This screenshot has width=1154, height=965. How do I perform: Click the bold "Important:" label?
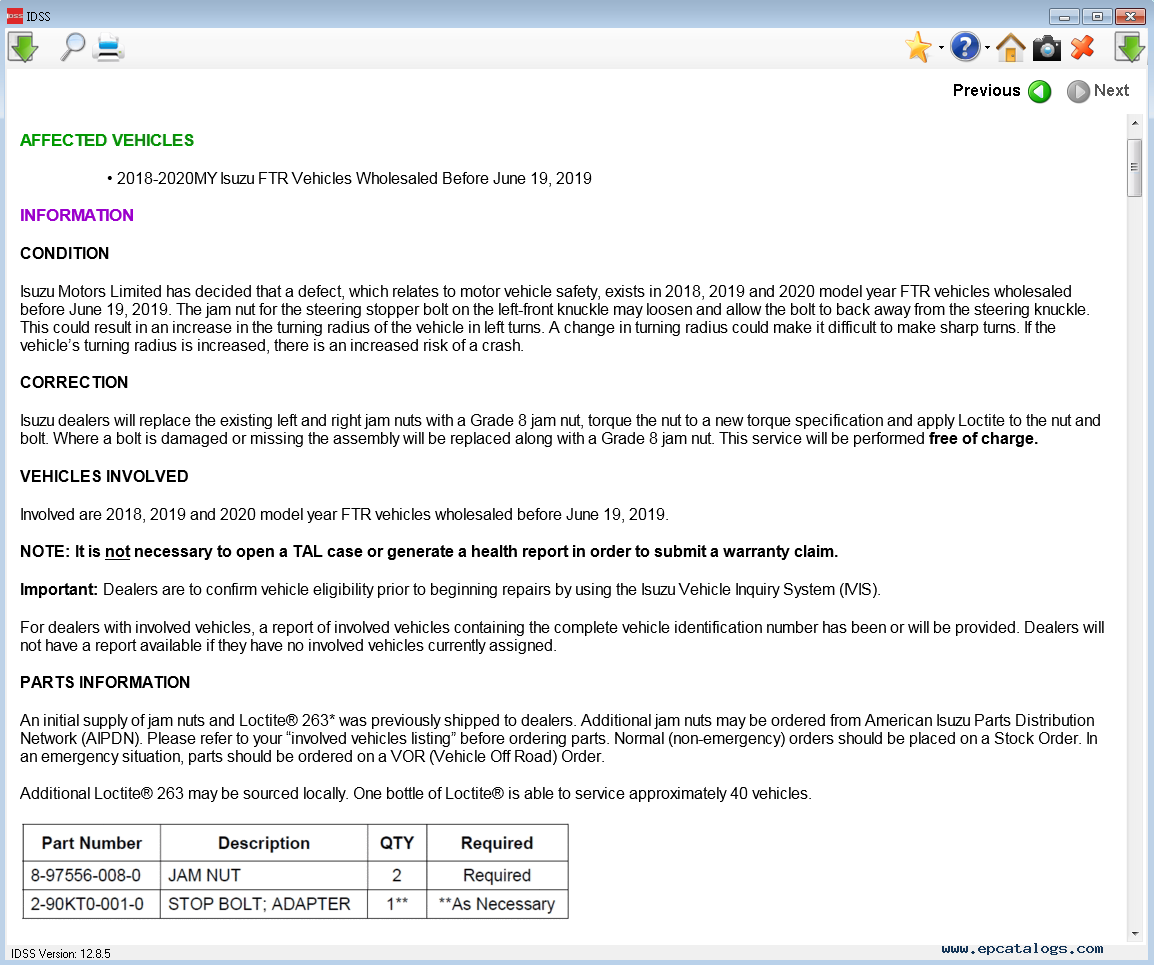(x=59, y=590)
